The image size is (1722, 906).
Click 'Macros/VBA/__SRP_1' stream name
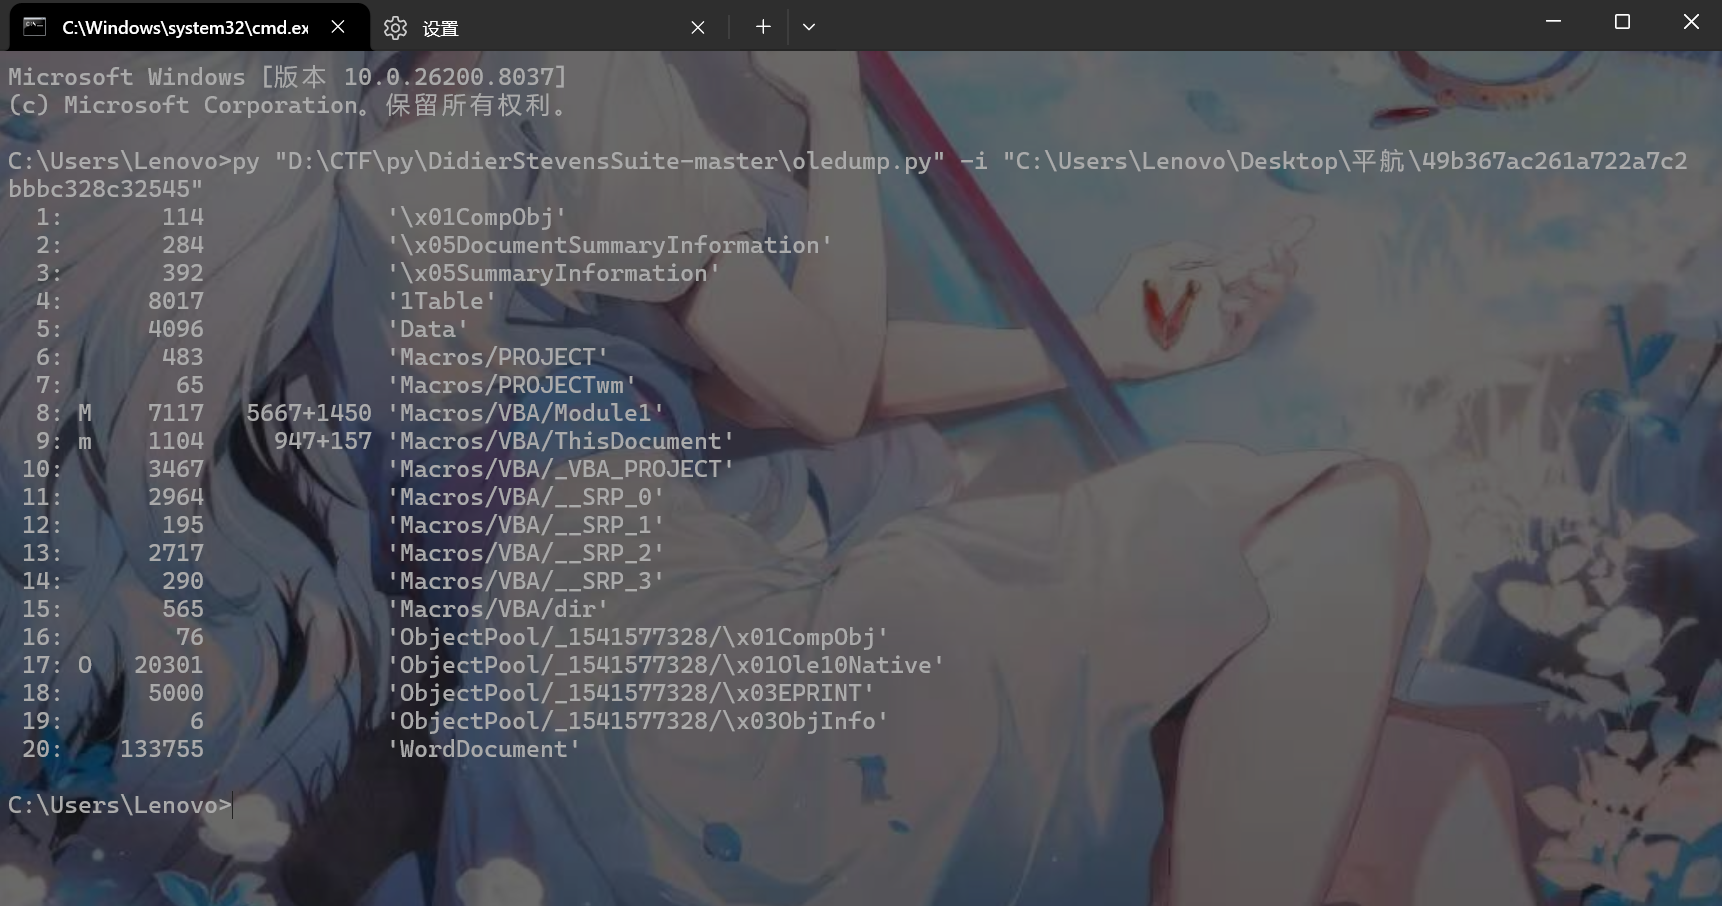(526, 525)
